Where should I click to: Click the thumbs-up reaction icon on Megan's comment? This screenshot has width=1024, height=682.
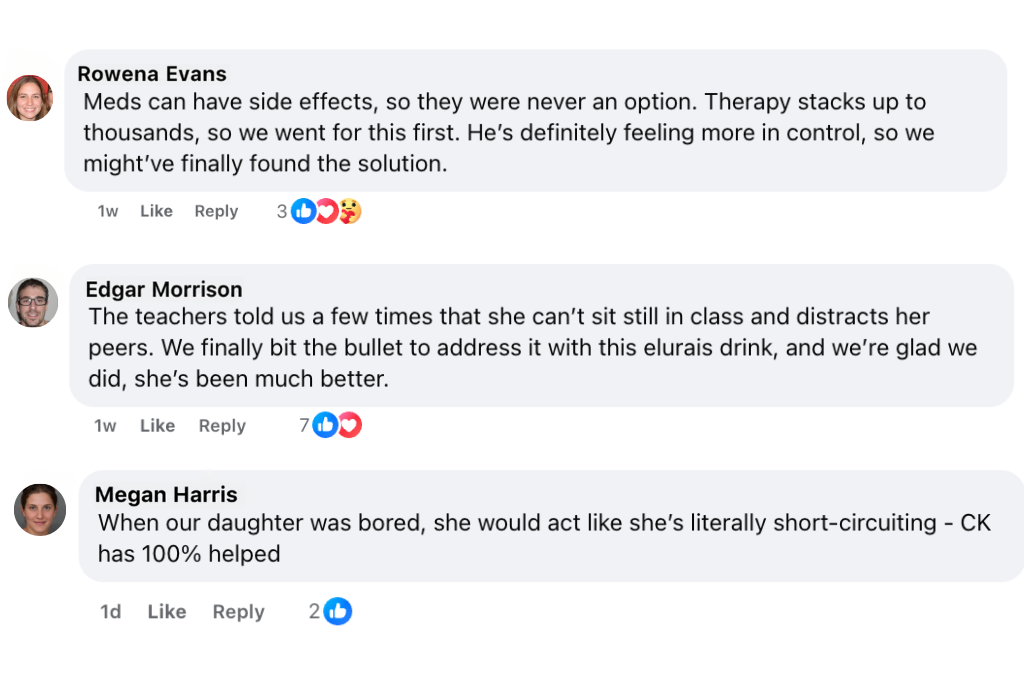click(338, 611)
